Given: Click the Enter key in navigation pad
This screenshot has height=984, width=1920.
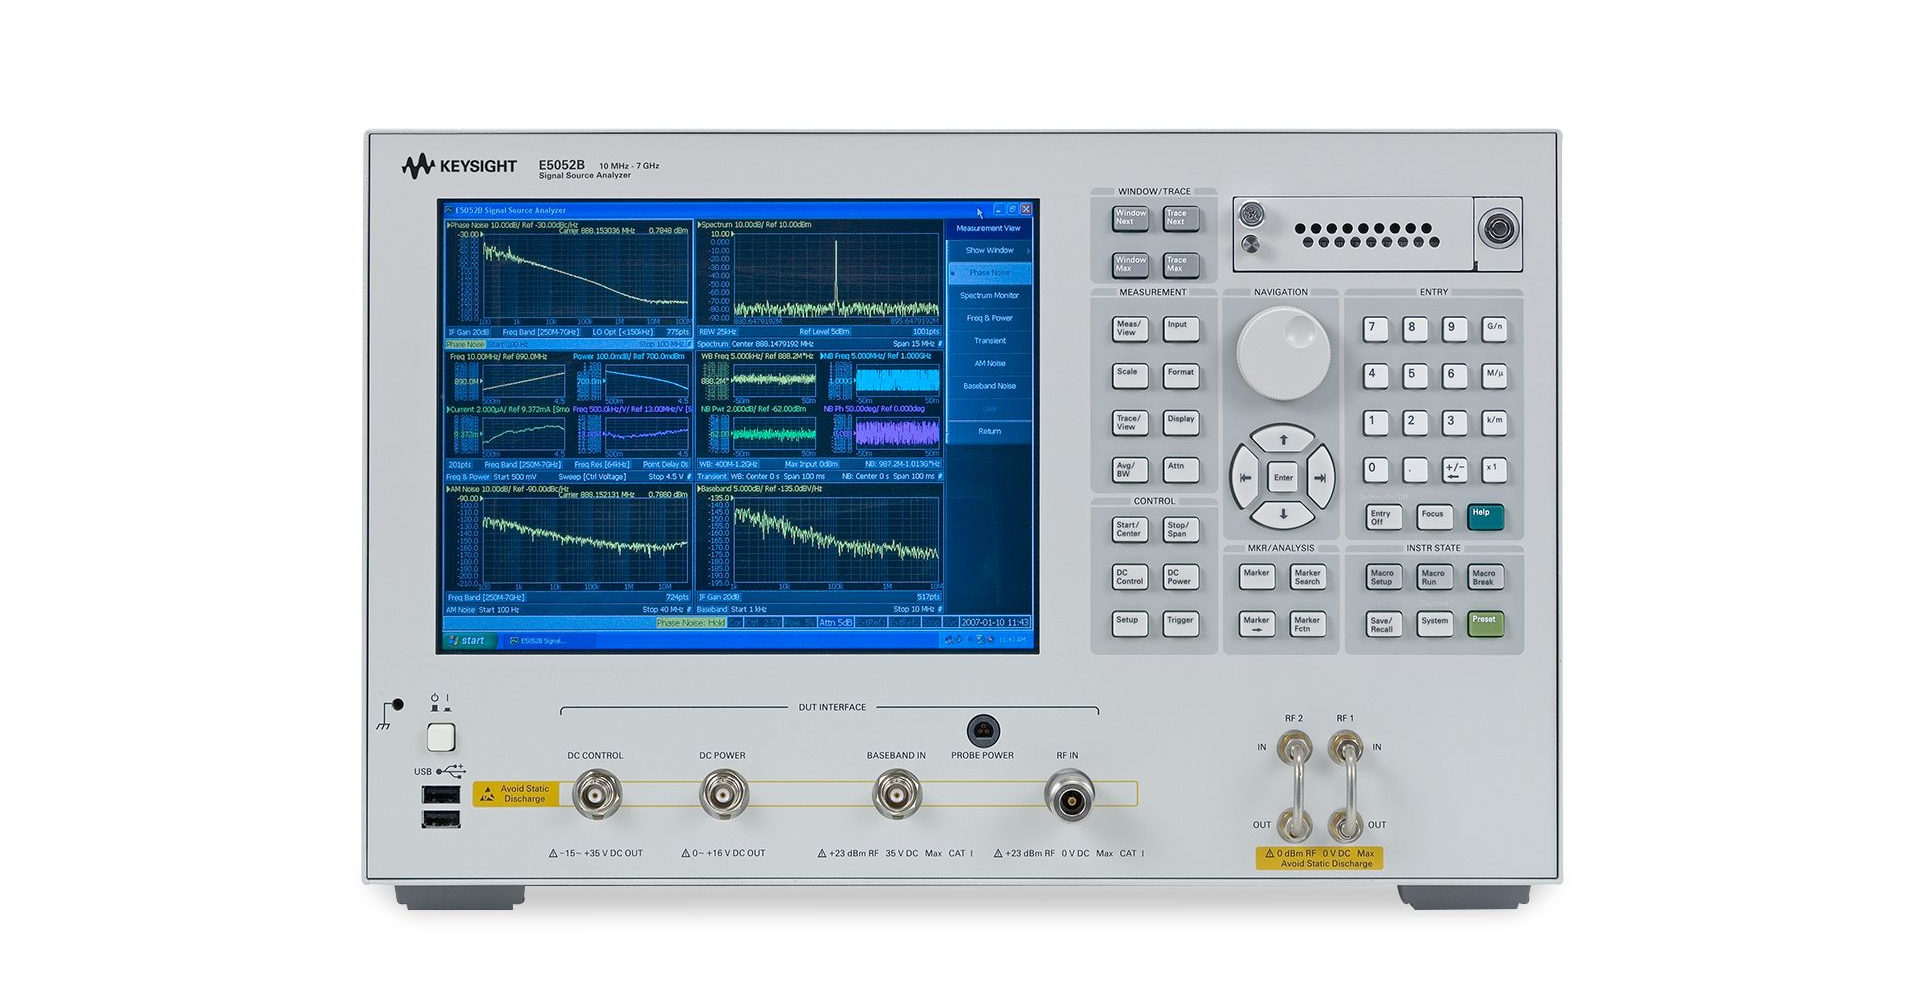Looking at the screenshot, I should pyautogui.click(x=1283, y=477).
